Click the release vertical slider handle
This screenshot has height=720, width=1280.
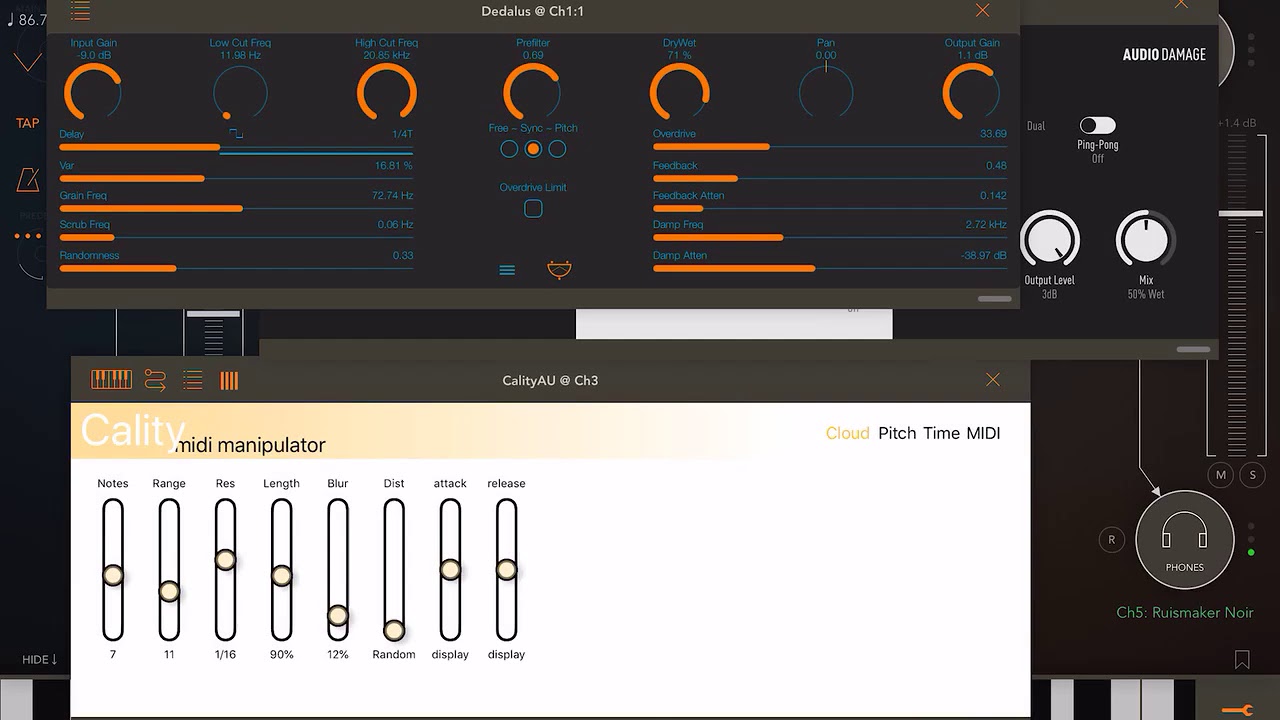(x=506, y=569)
